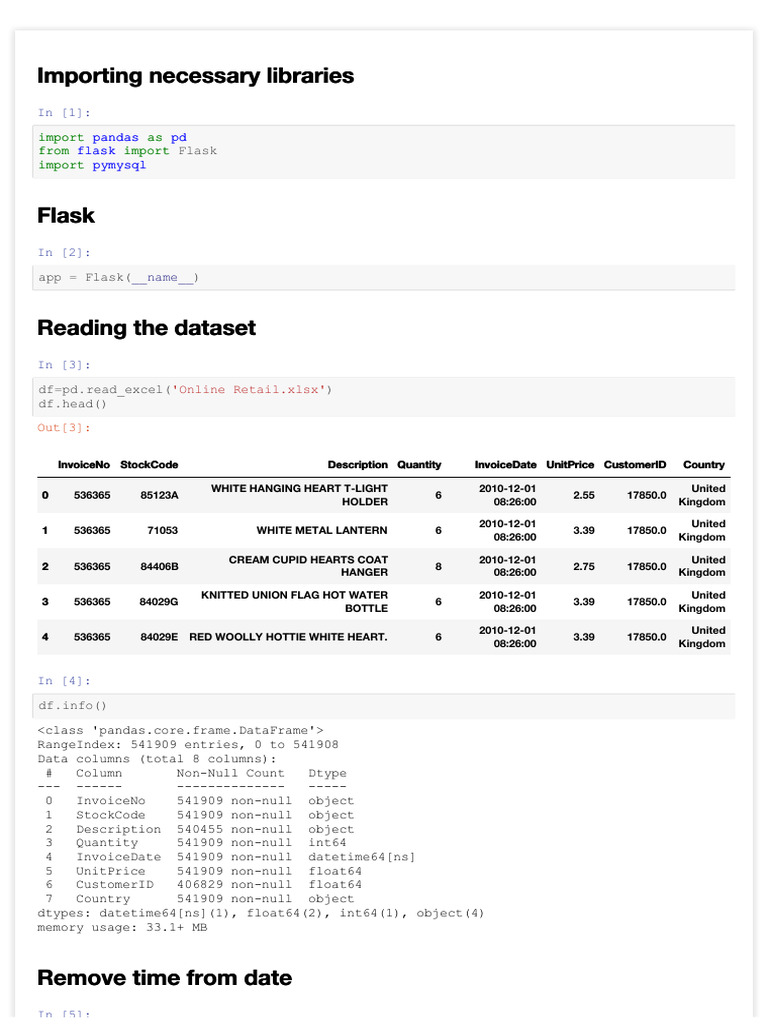Click the 'Reading the dataset' heading
This screenshot has width=768, height=1024.
coord(146,328)
